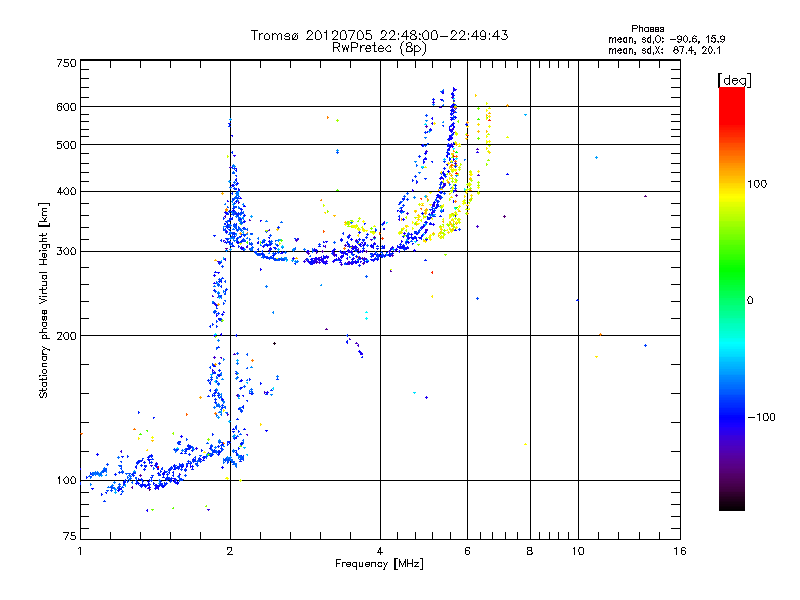Click the 'Phases' label above the statistics

647,29
